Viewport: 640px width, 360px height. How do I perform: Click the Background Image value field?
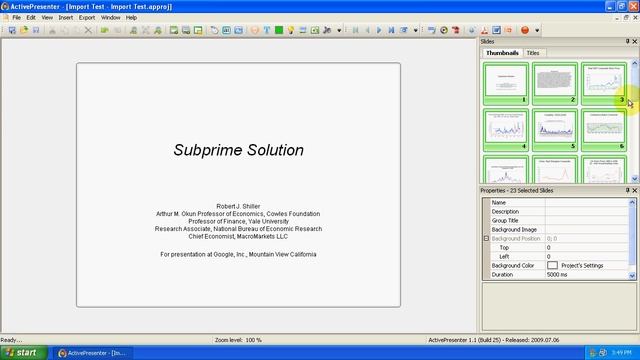(587, 229)
